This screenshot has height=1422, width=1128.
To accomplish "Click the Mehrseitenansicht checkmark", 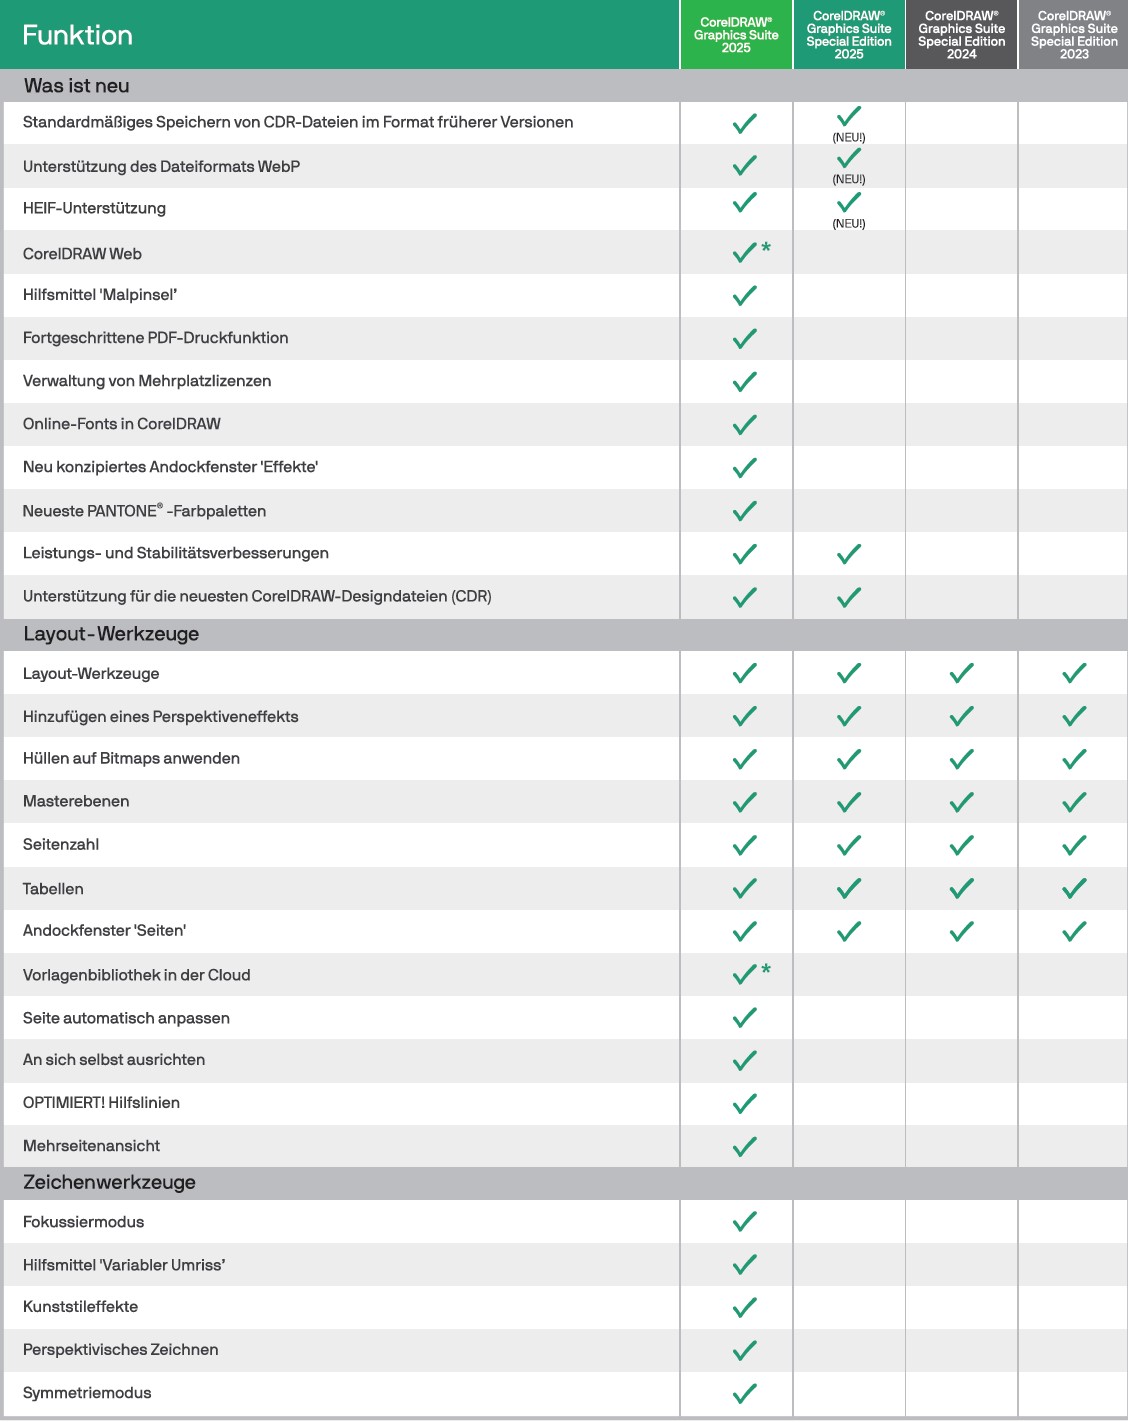I will (x=745, y=1146).
